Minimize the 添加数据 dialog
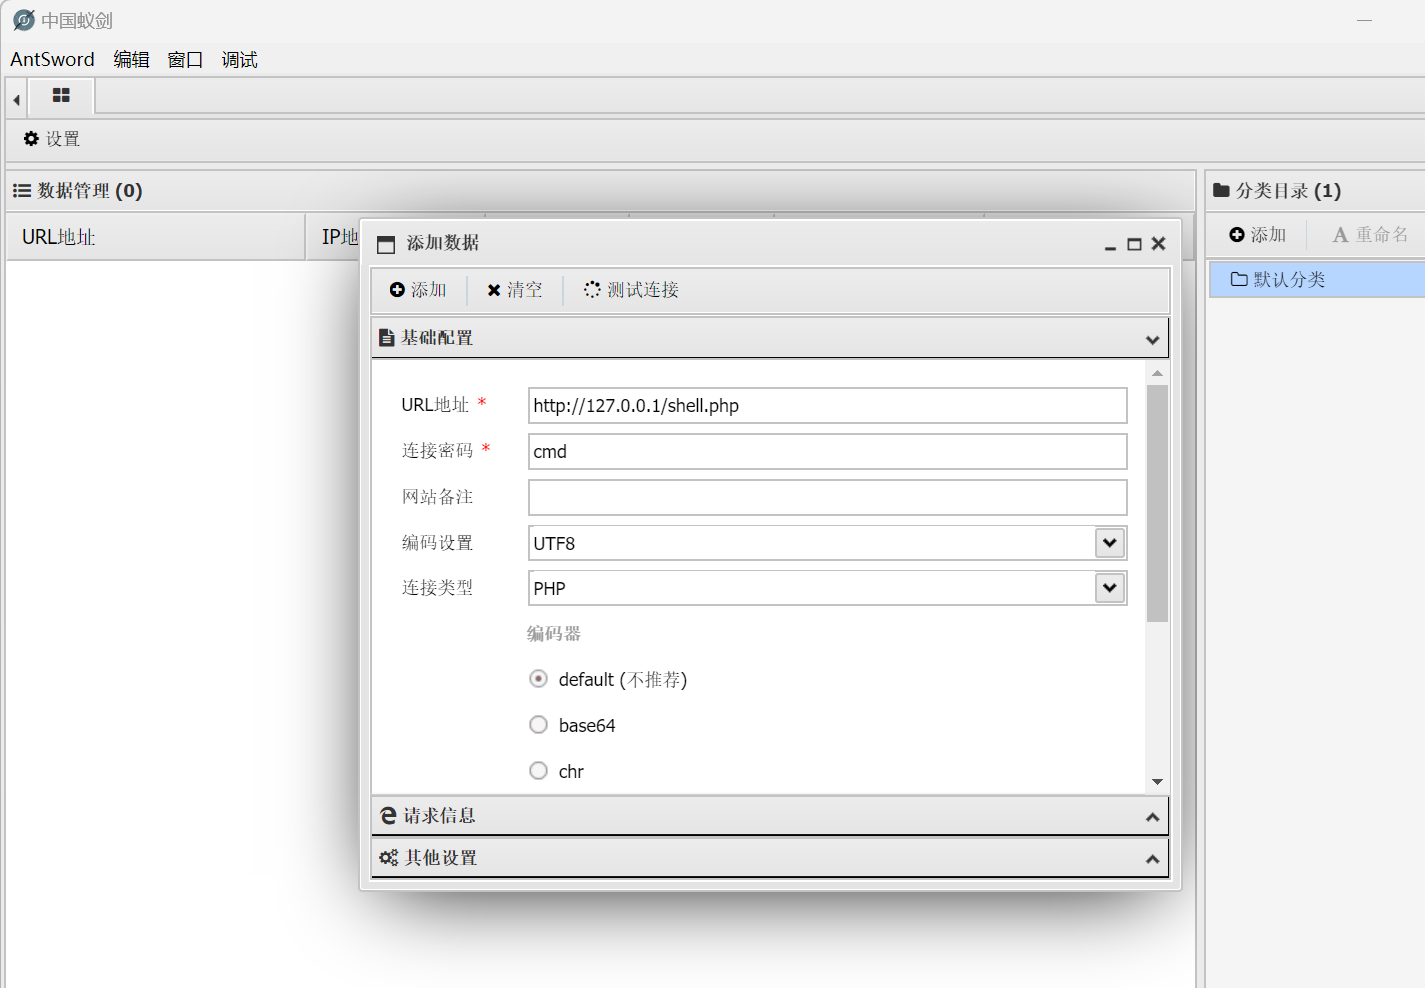Viewport: 1425px width, 988px height. [1110, 245]
